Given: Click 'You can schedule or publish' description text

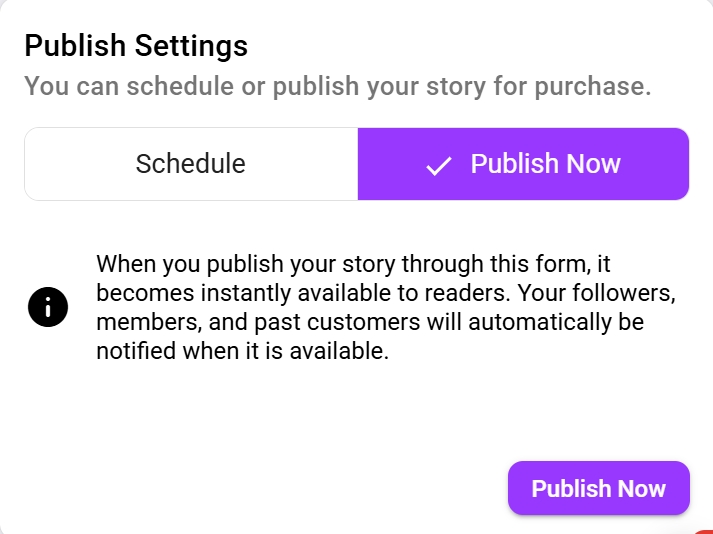Looking at the screenshot, I should click(x=191, y=86).
